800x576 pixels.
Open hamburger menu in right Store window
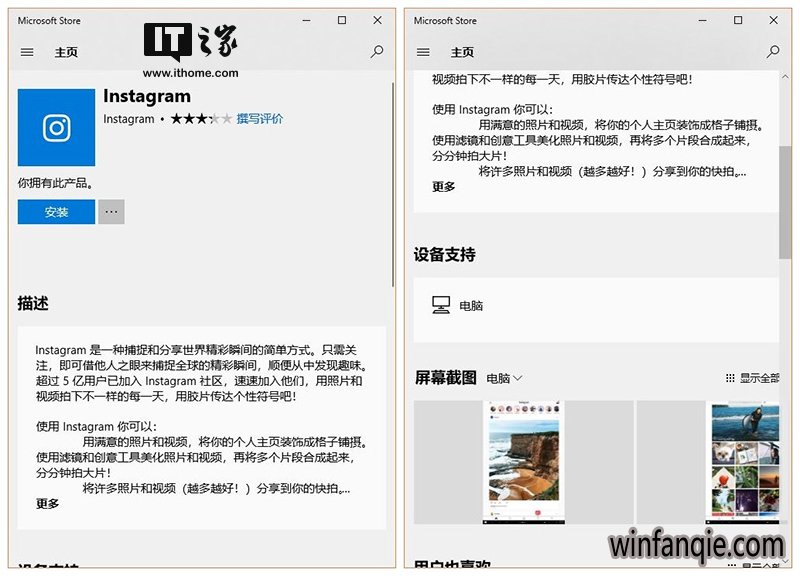point(423,52)
